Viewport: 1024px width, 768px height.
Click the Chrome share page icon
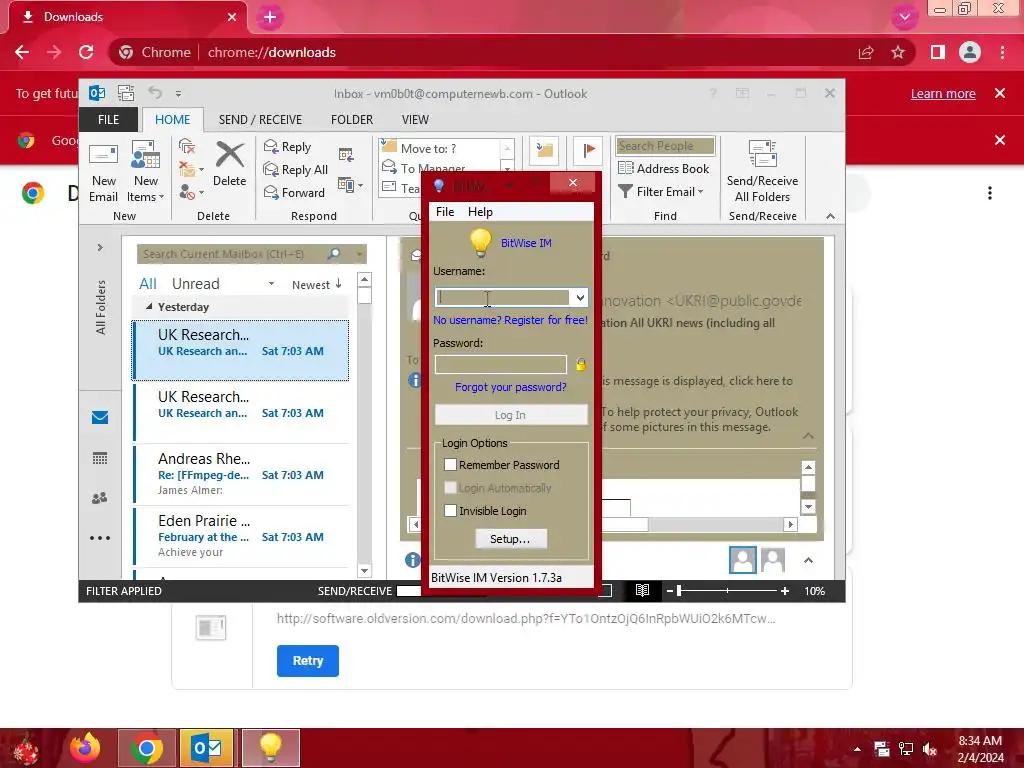click(866, 52)
